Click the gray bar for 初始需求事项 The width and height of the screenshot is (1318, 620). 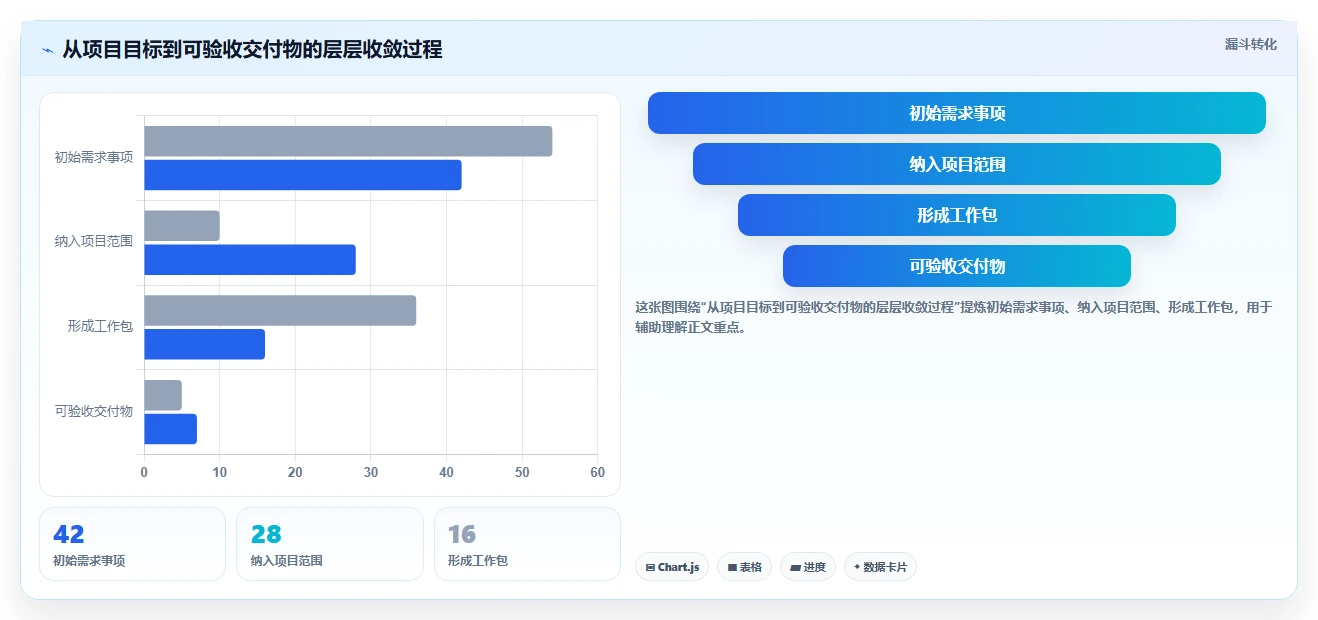click(x=348, y=141)
